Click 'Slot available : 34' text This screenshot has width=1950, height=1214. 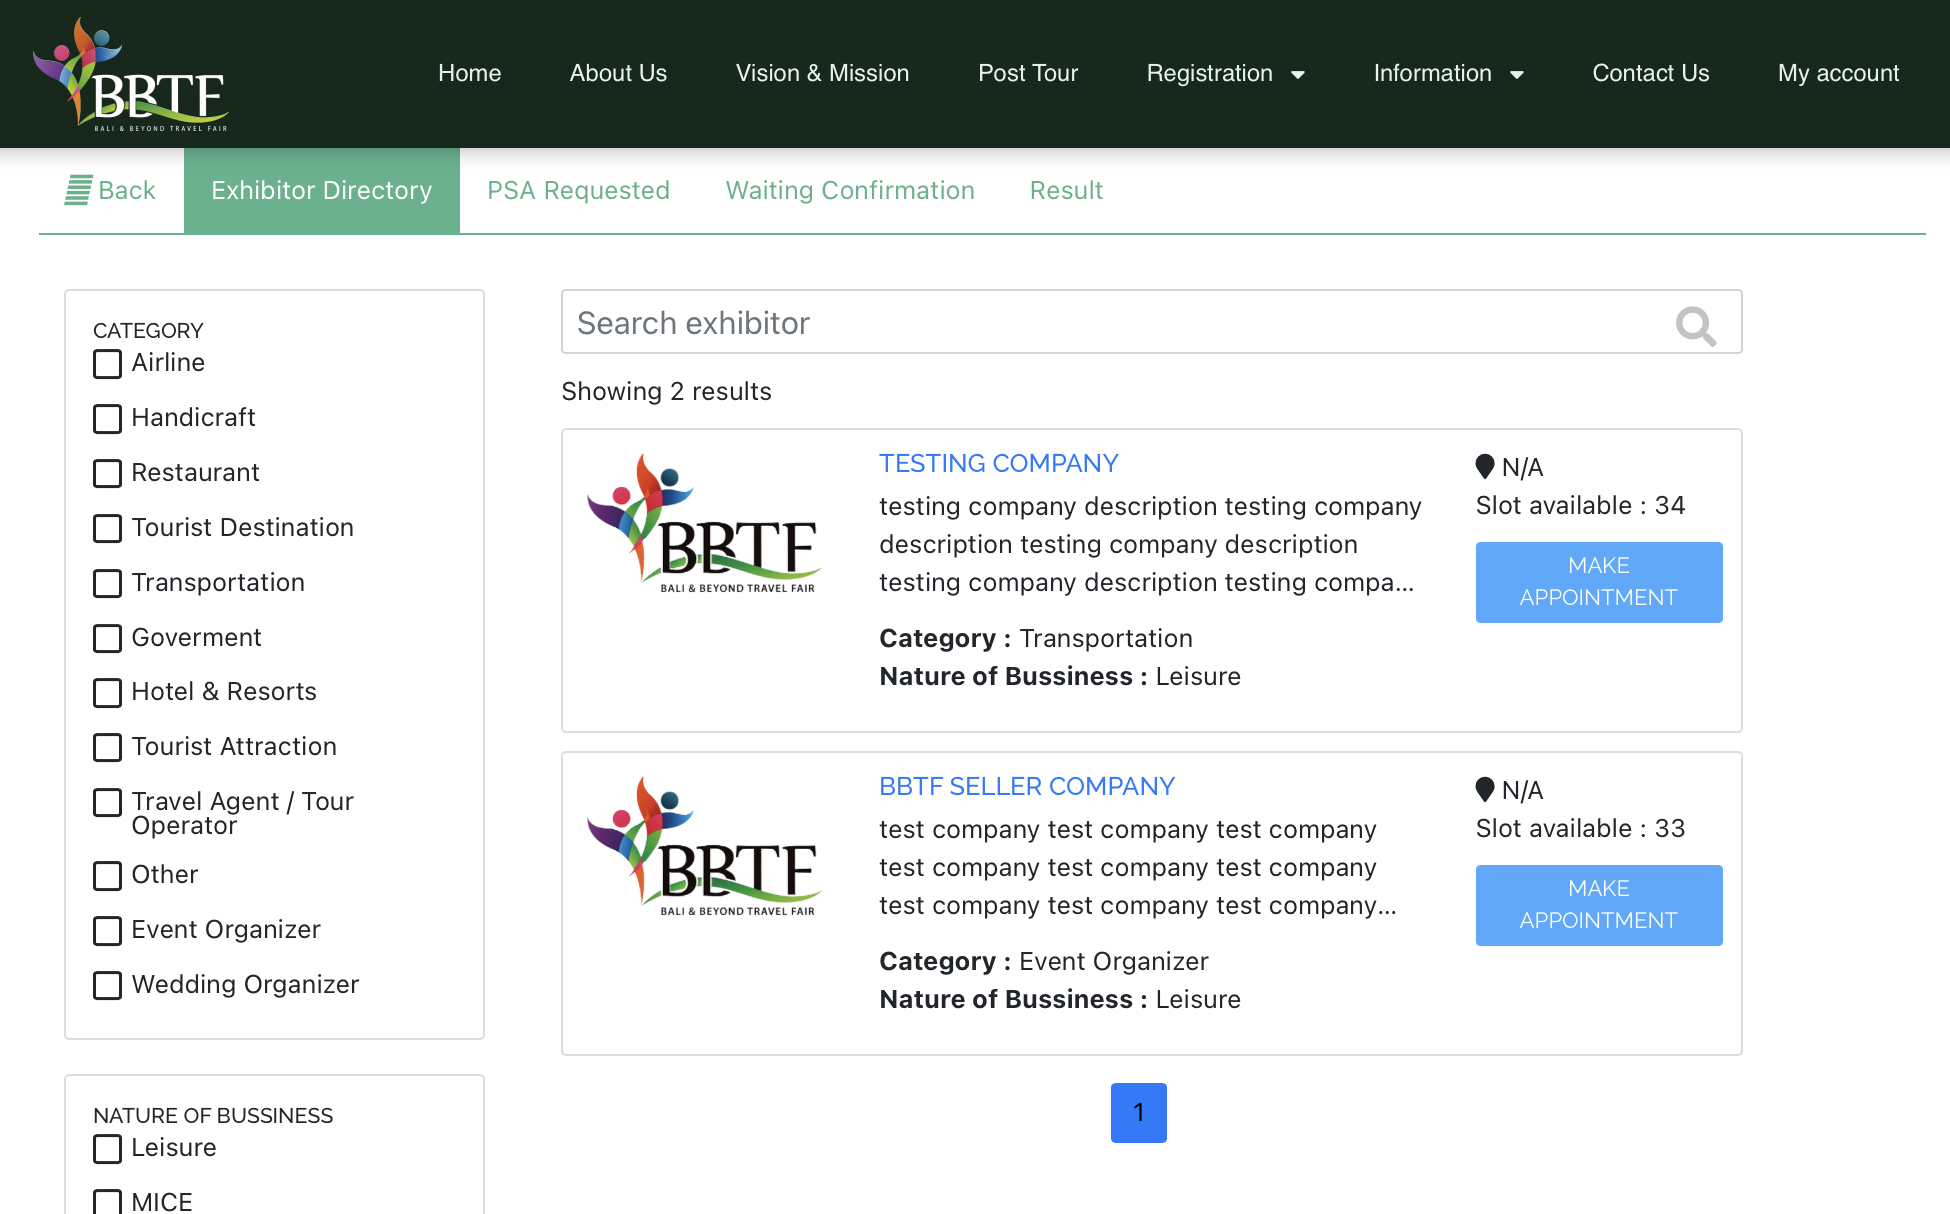pos(1580,505)
